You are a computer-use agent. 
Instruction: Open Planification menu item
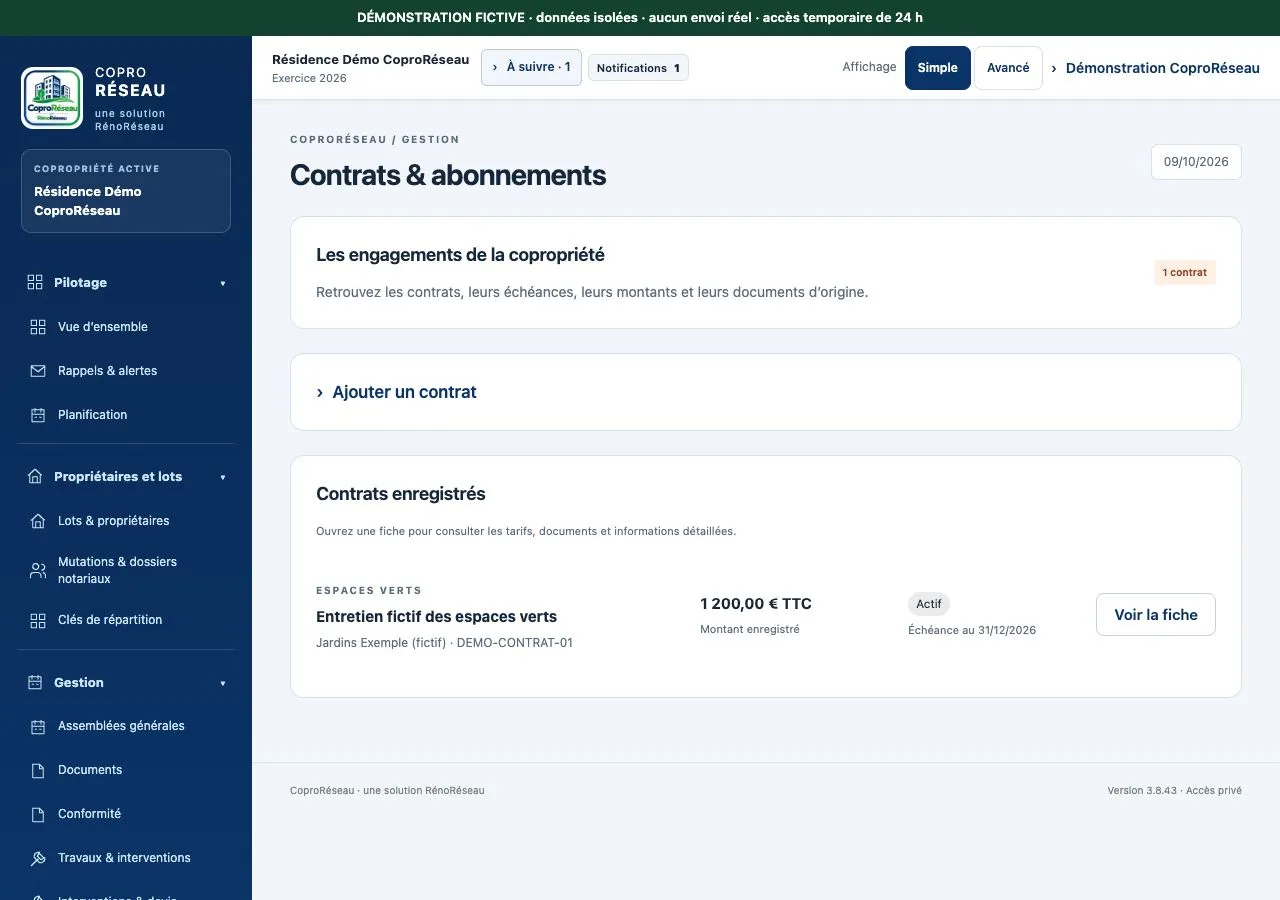tap(126, 415)
